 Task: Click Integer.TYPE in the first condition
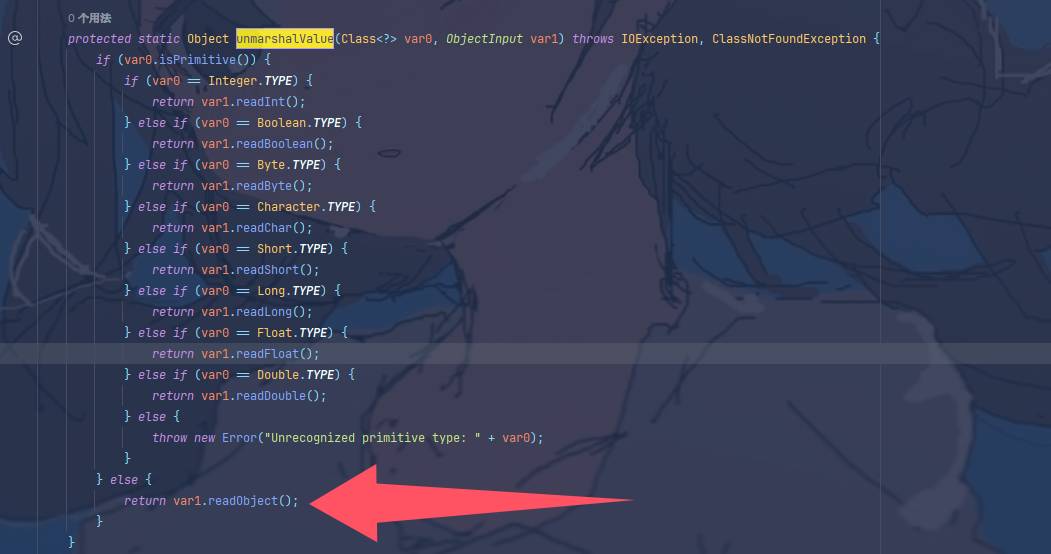coord(250,80)
